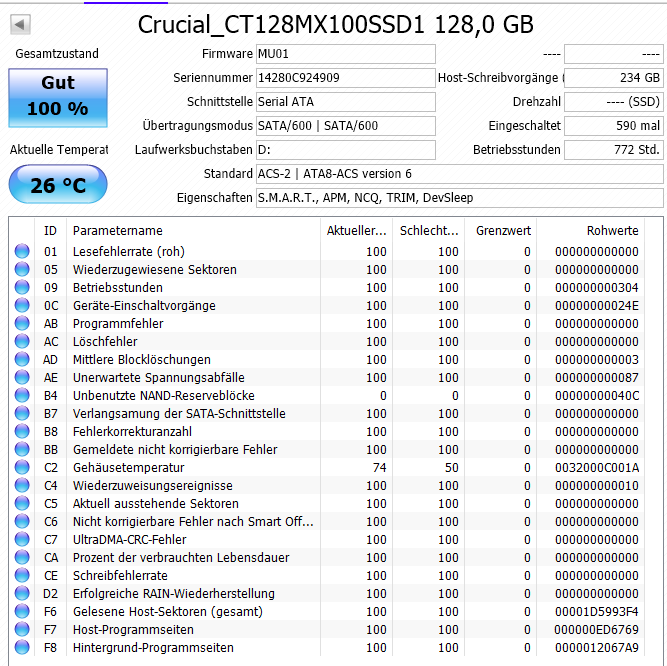
Task: Click status orb of row 09 Betriebsstunden
Action: 22,287
